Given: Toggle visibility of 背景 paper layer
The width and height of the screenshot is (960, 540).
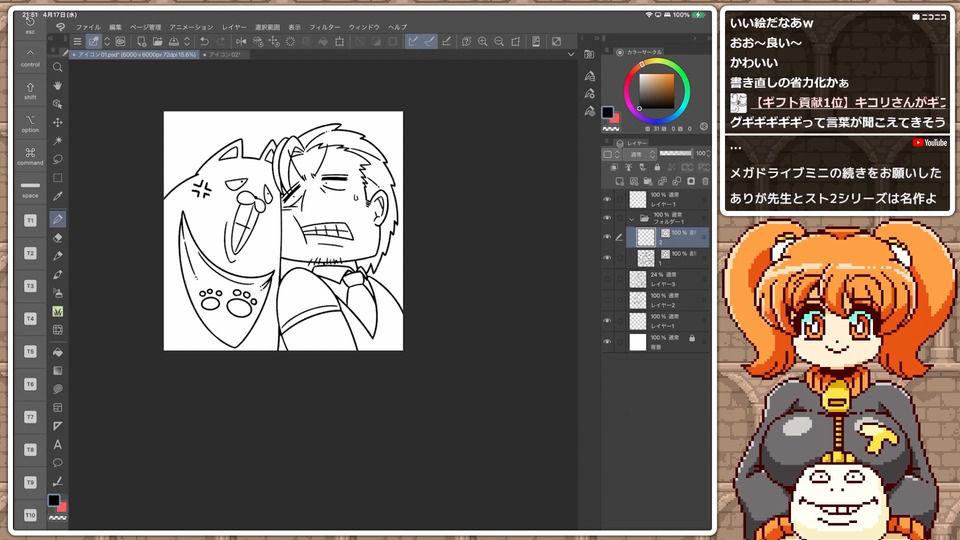Looking at the screenshot, I should point(607,342).
